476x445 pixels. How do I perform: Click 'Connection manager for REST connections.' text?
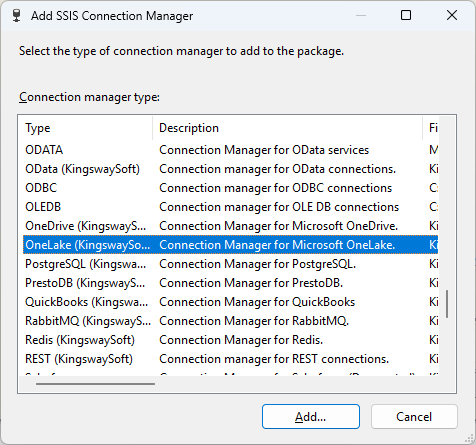point(274,359)
